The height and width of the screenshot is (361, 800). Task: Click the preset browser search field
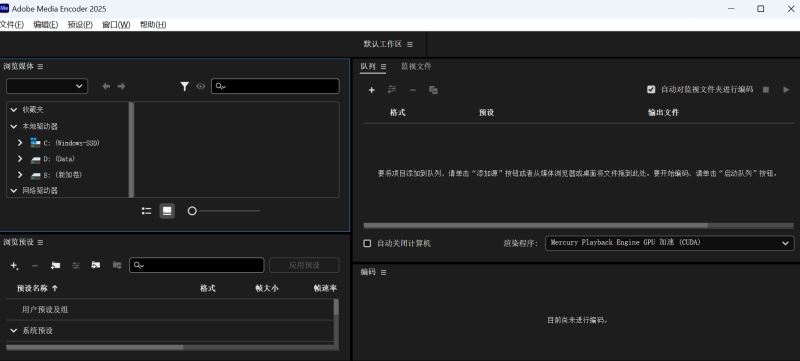[x=197, y=265]
